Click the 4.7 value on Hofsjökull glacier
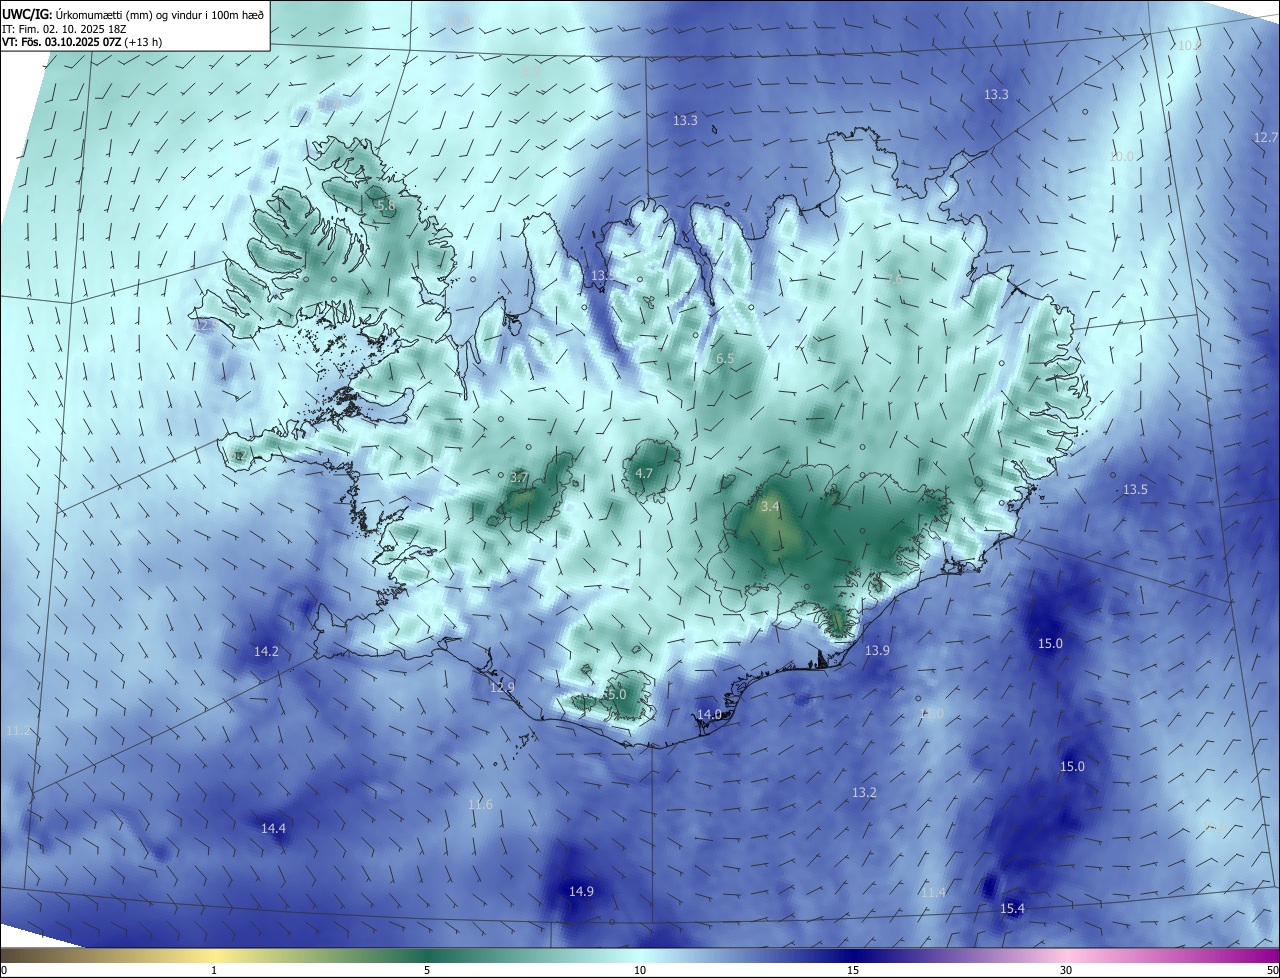This screenshot has height=978, width=1280. pos(644,473)
